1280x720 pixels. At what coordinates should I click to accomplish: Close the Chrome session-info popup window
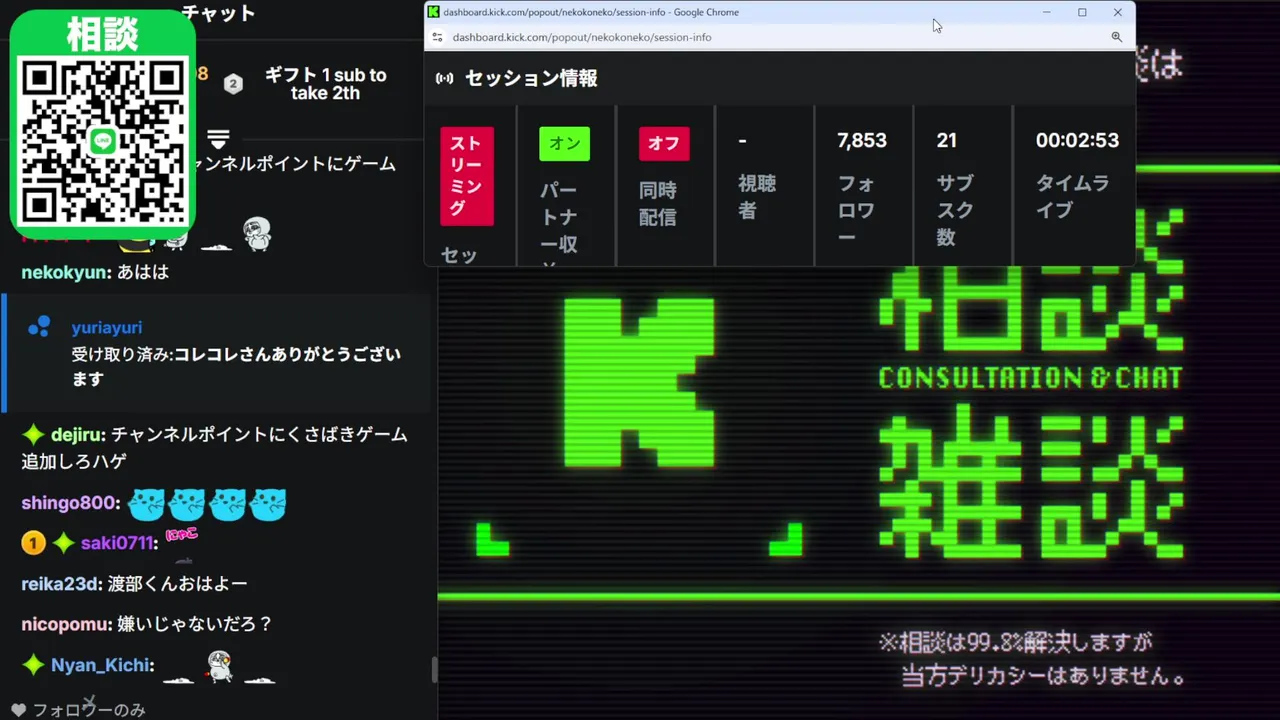click(x=1118, y=12)
